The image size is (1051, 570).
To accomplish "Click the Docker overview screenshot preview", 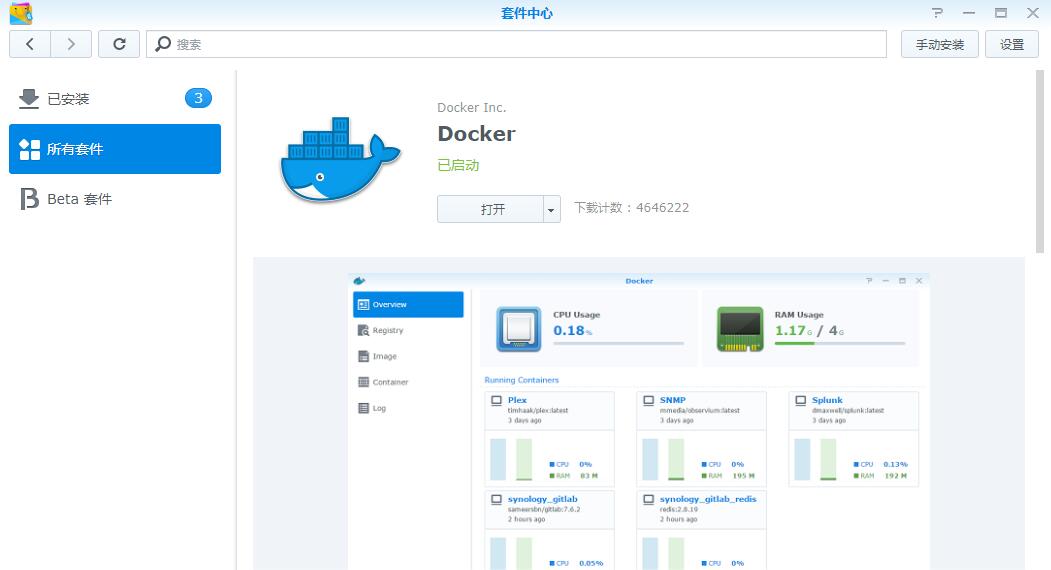I will point(638,420).
